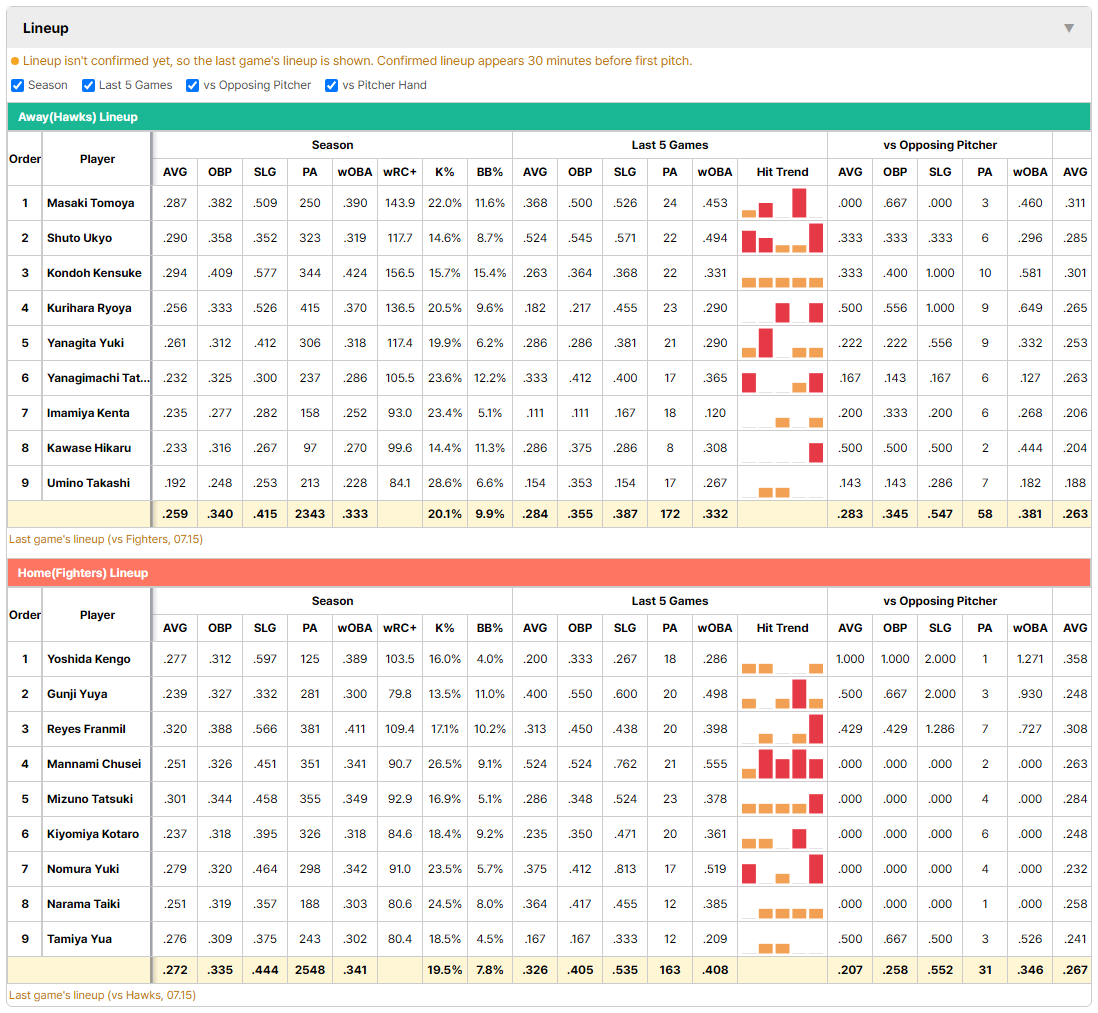Click Shuto Ukyo's hit trend chart
1098x1013 pixels.
coord(782,238)
